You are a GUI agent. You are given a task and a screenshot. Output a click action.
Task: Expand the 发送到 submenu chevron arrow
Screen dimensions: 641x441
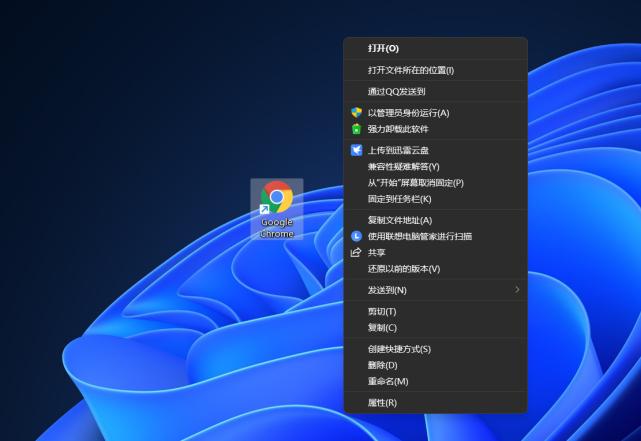pyautogui.click(x=517, y=289)
